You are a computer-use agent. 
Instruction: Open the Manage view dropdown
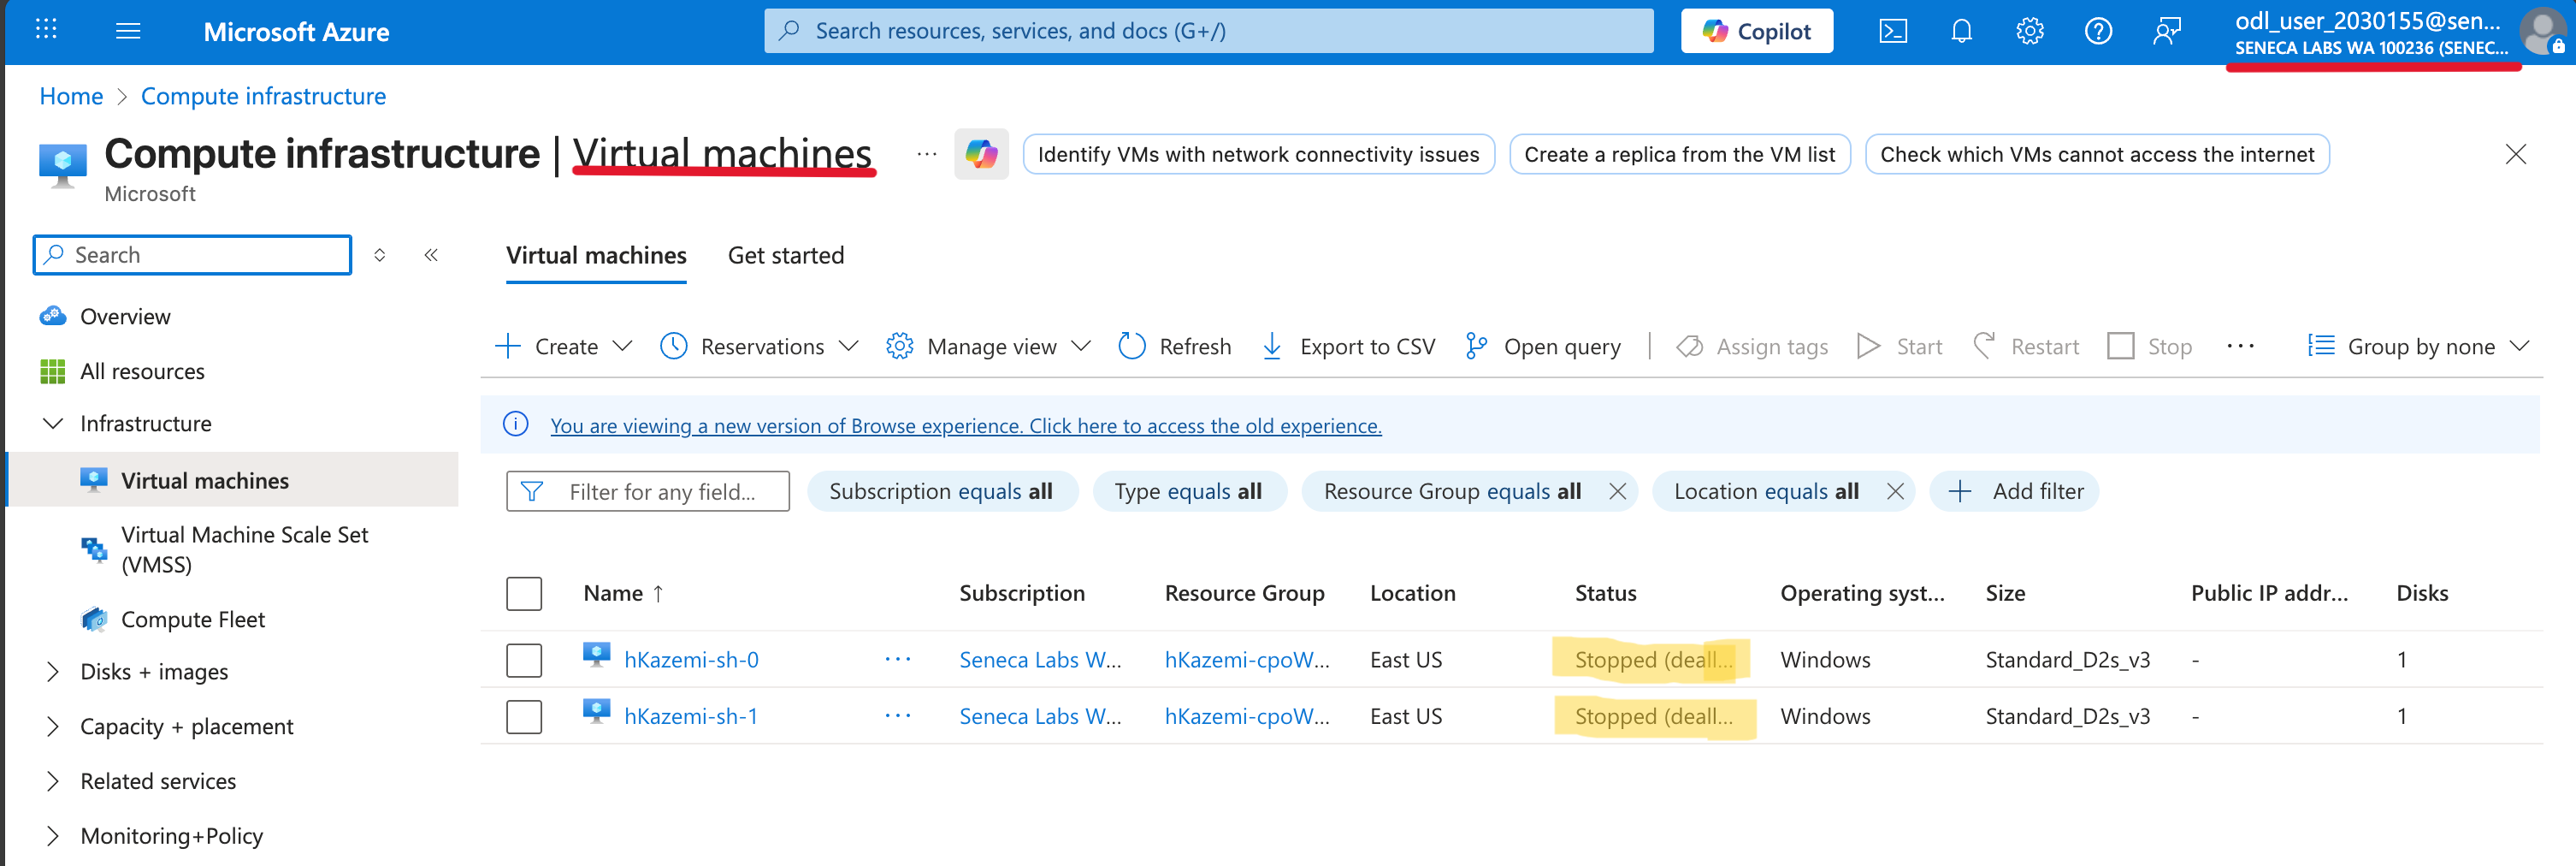988,346
